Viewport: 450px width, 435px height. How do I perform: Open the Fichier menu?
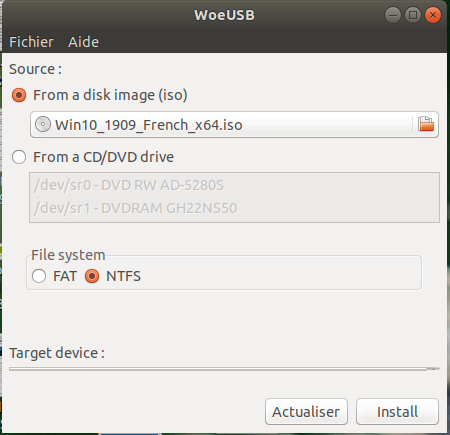(x=31, y=42)
